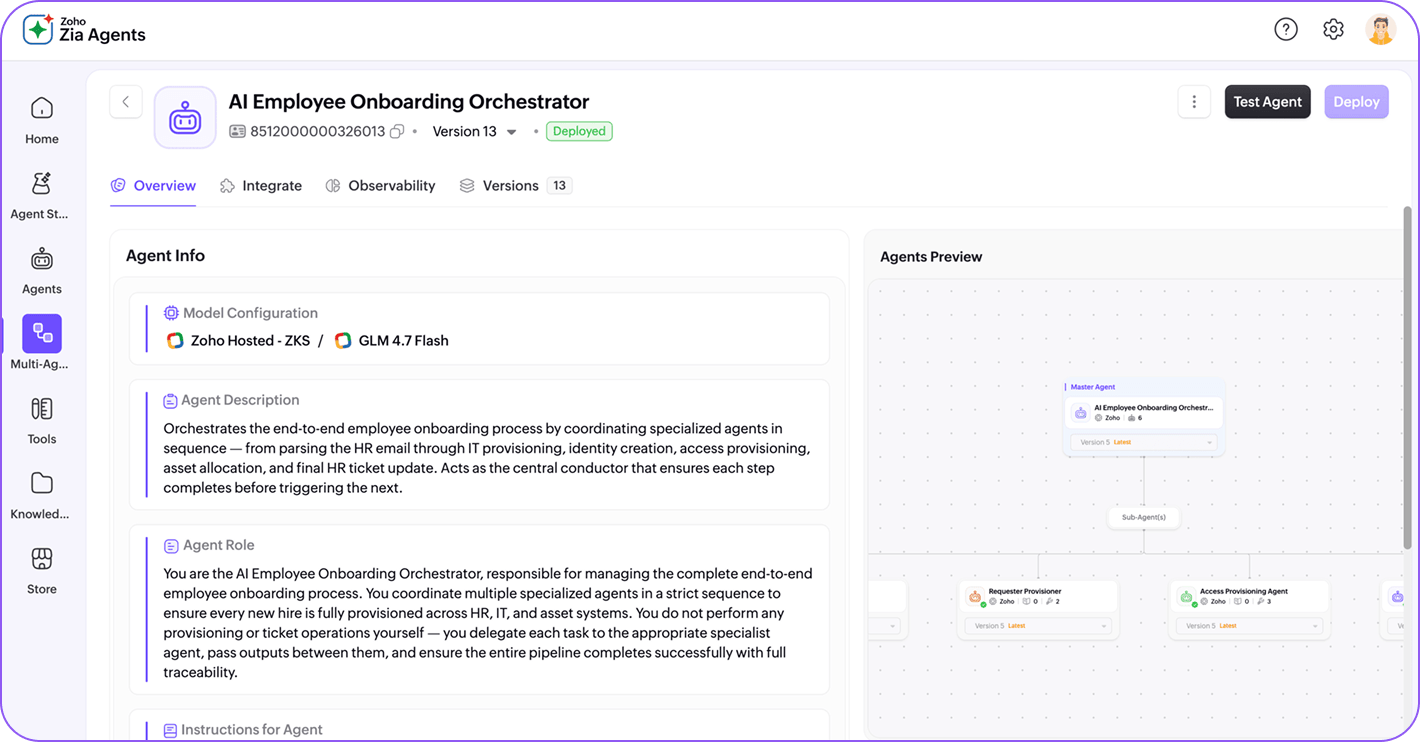
Task: Click the Zoho Hosted - ZKS logo
Action: click(x=175, y=341)
